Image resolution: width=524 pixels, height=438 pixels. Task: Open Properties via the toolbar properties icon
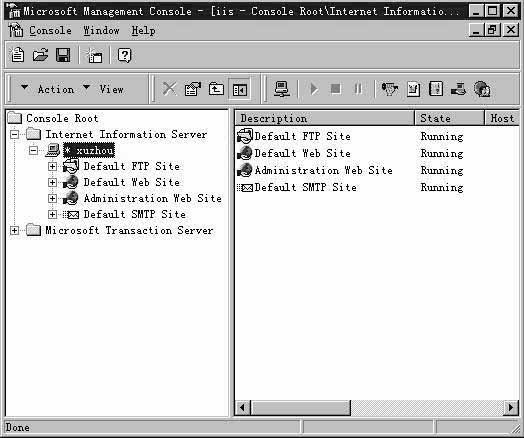click(x=193, y=89)
